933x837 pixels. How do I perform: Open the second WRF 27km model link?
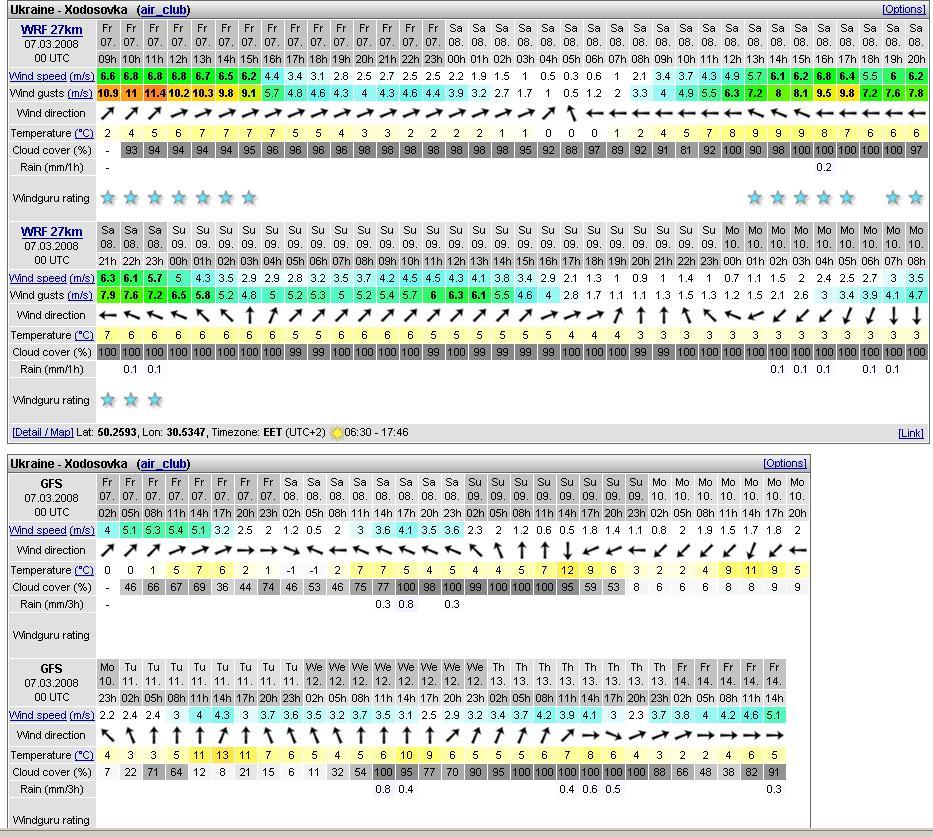point(52,232)
